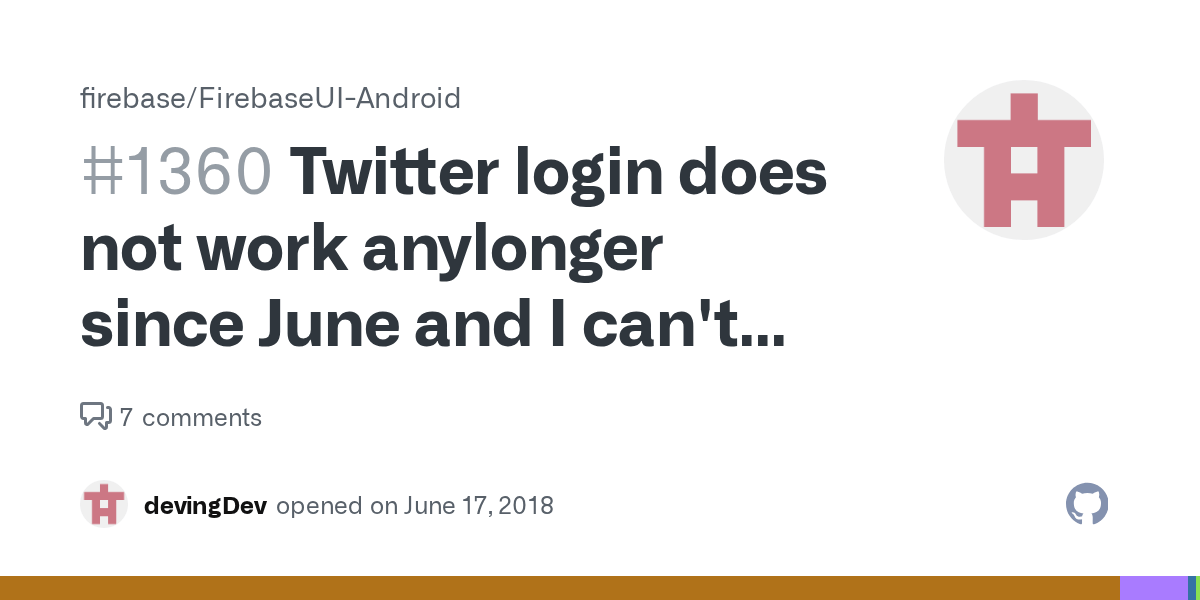This screenshot has width=1200, height=600.
Task: Click the 'not work anylonger' title line
Action: 371,250
